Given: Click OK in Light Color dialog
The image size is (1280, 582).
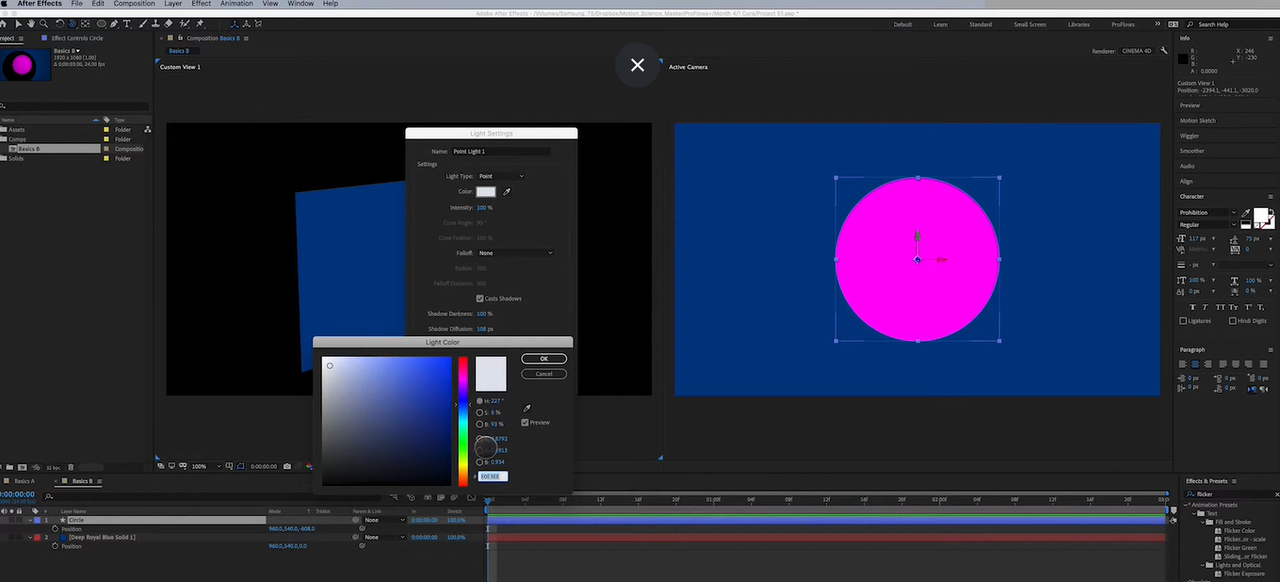Looking at the screenshot, I should click(544, 358).
